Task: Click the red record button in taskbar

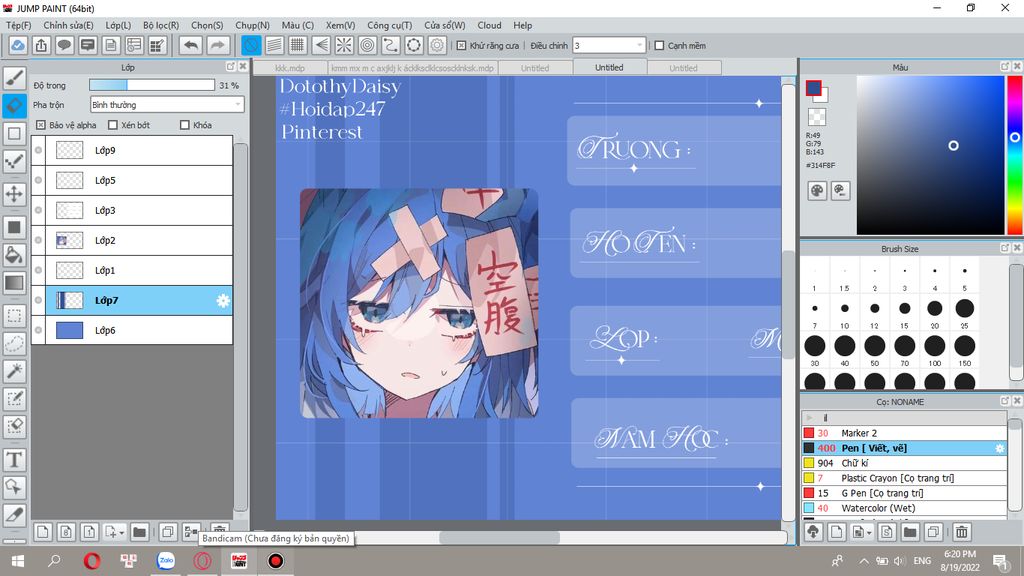Action: coord(276,561)
